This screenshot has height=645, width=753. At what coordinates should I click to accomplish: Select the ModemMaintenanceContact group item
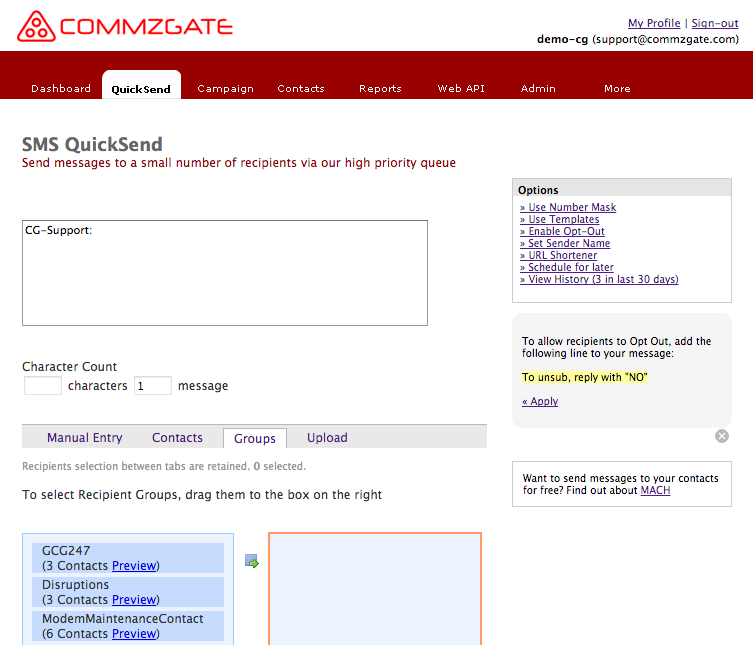(128, 626)
